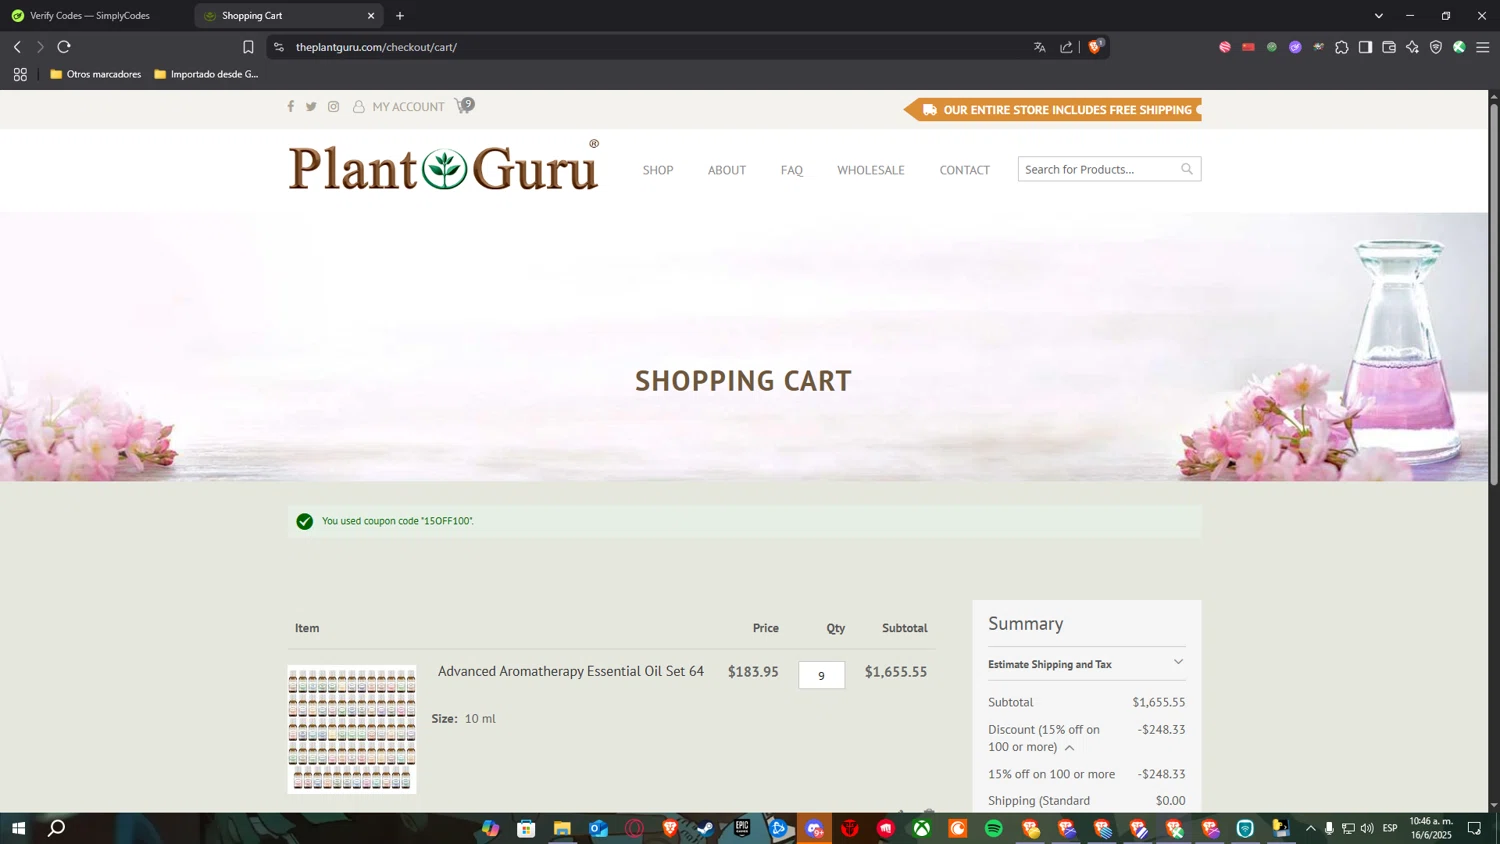Click the ESP language indicator
This screenshot has width=1500, height=844.
click(x=1390, y=828)
